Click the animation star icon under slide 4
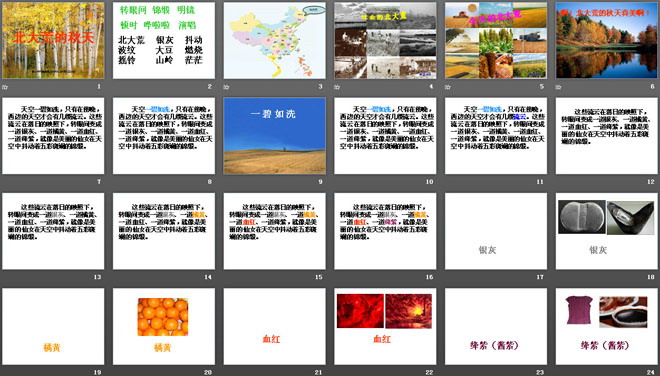The width and height of the screenshot is (660, 376). coord(337,87)
